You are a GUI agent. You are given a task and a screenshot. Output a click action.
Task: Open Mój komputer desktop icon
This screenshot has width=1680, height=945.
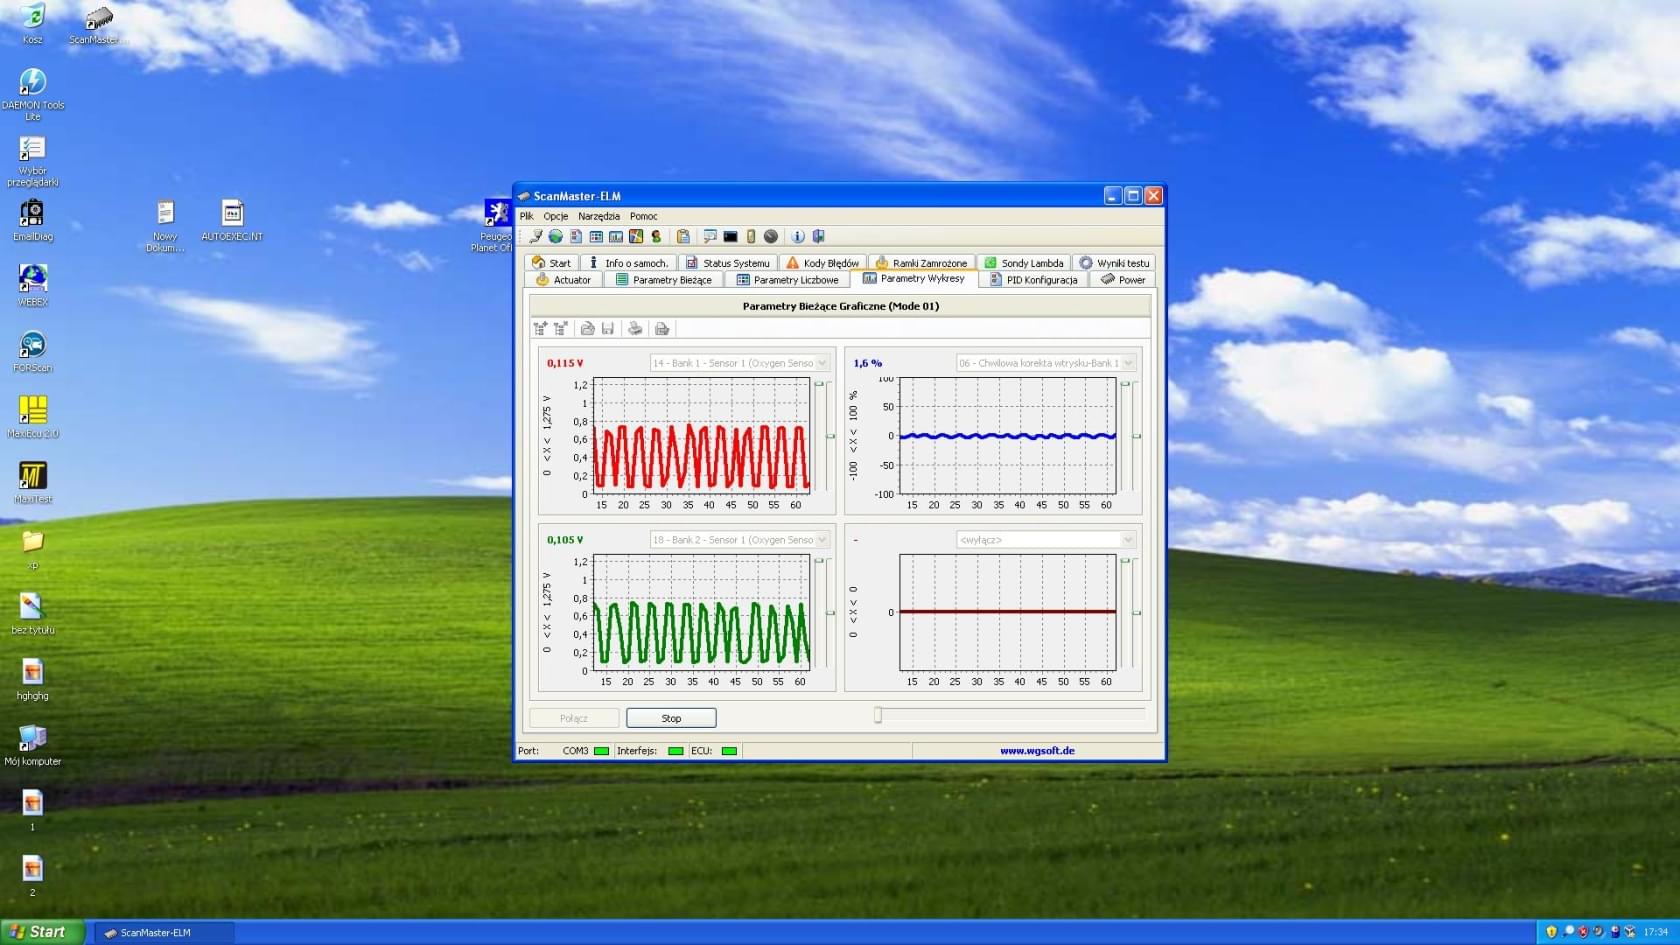[33, 745]
